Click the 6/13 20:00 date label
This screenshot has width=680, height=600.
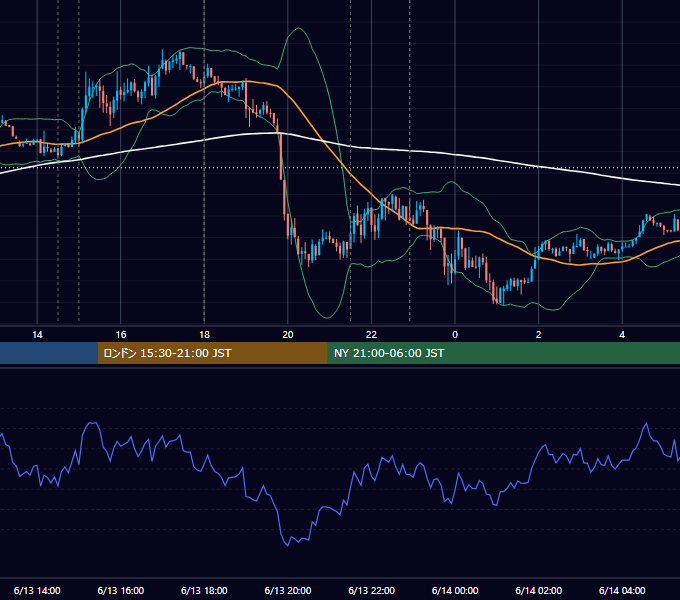288,590
